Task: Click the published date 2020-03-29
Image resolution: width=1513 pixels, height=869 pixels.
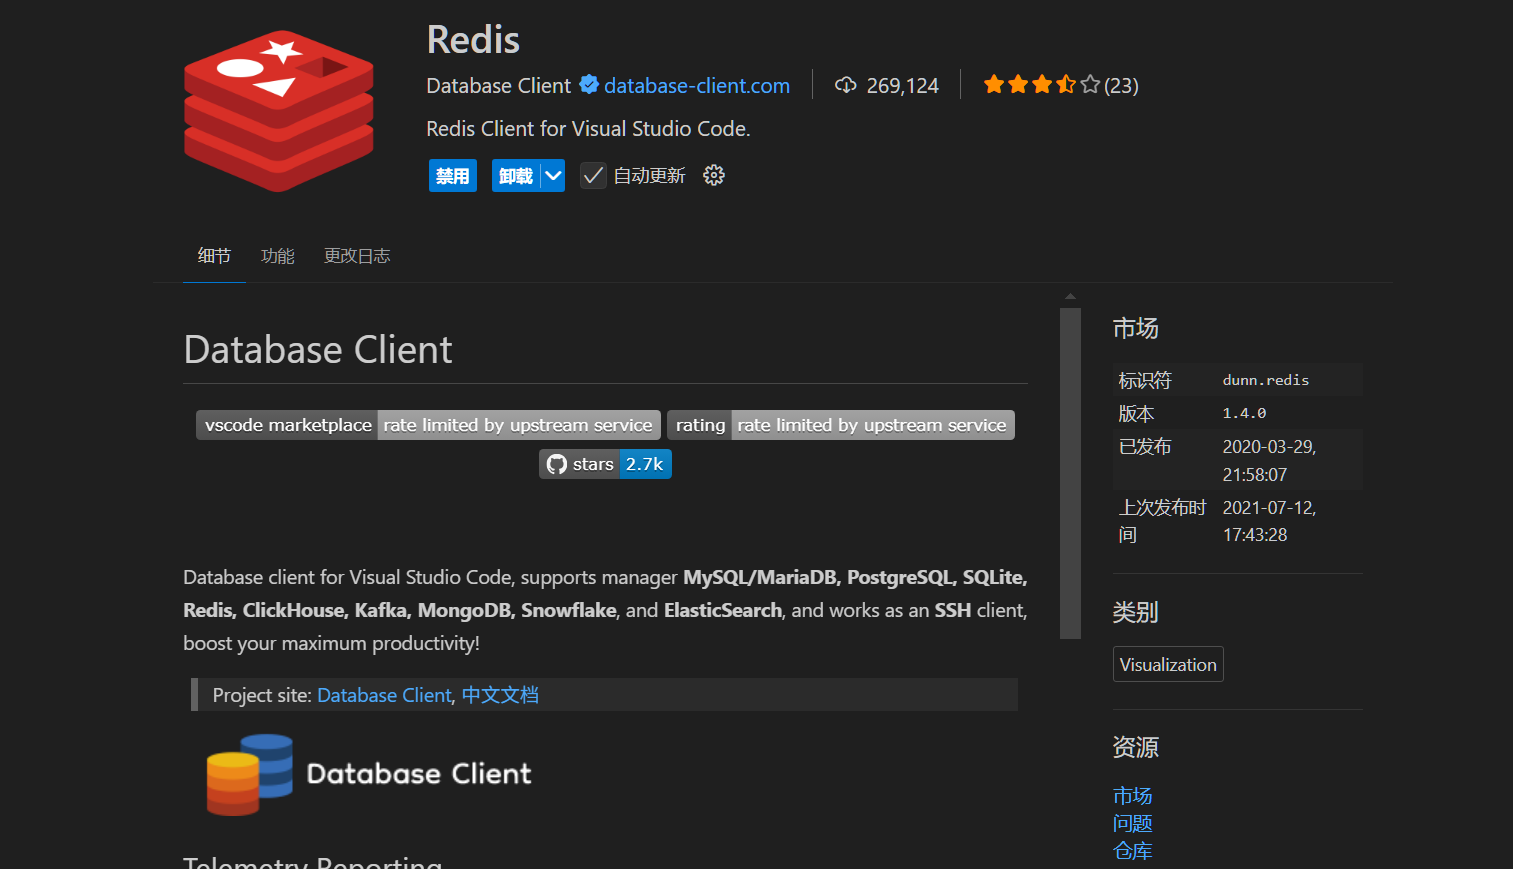Action: click(1269, 461)
